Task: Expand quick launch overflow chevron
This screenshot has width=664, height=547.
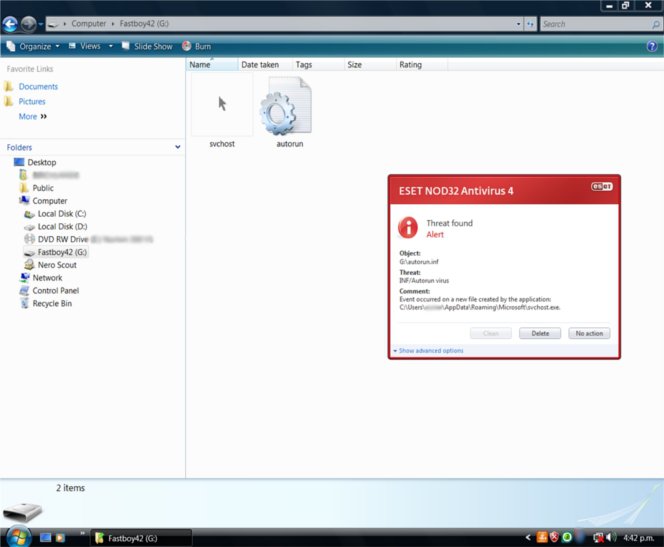Action: point(82,533)
